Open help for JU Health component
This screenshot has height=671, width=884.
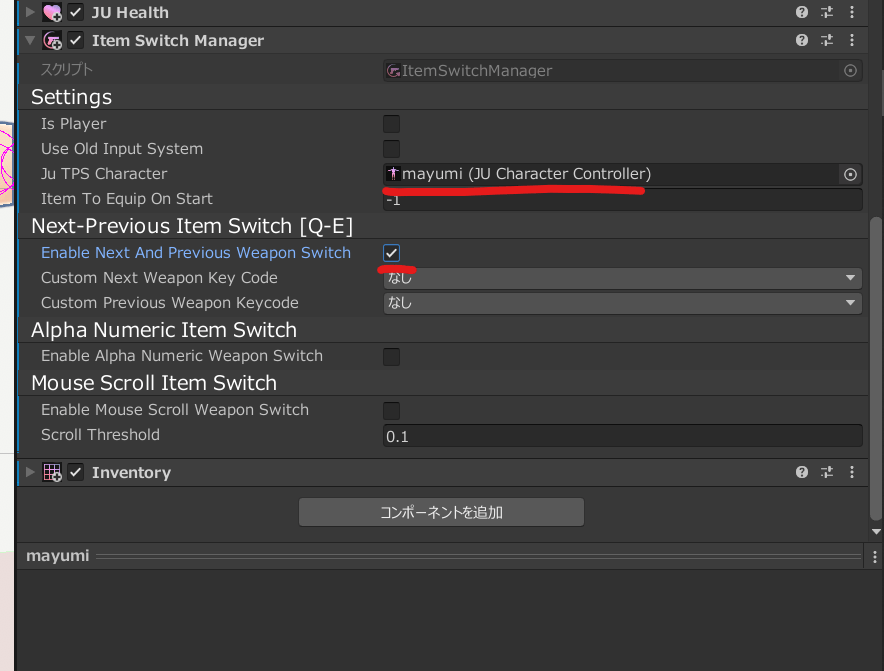coord(801,12)
